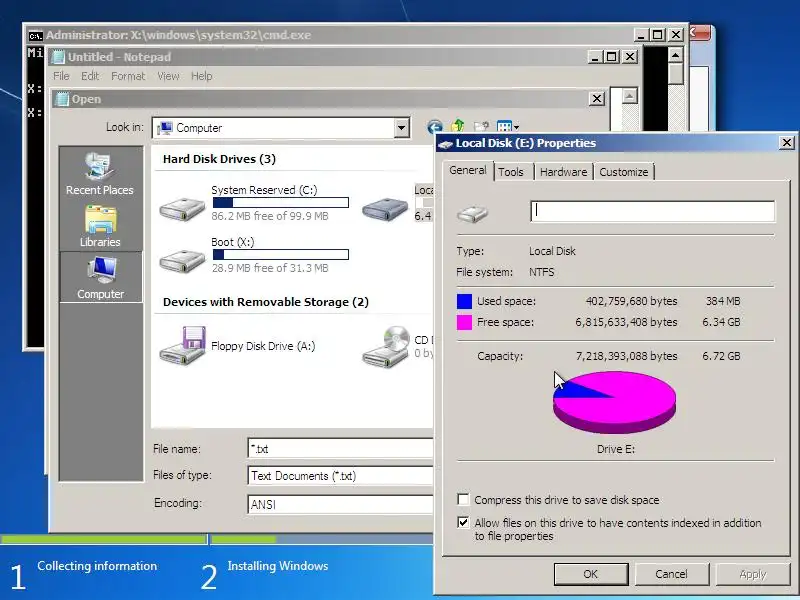Close the Open dialog
The width and height of the screenshot is (800, 600).
pos(597,98)
